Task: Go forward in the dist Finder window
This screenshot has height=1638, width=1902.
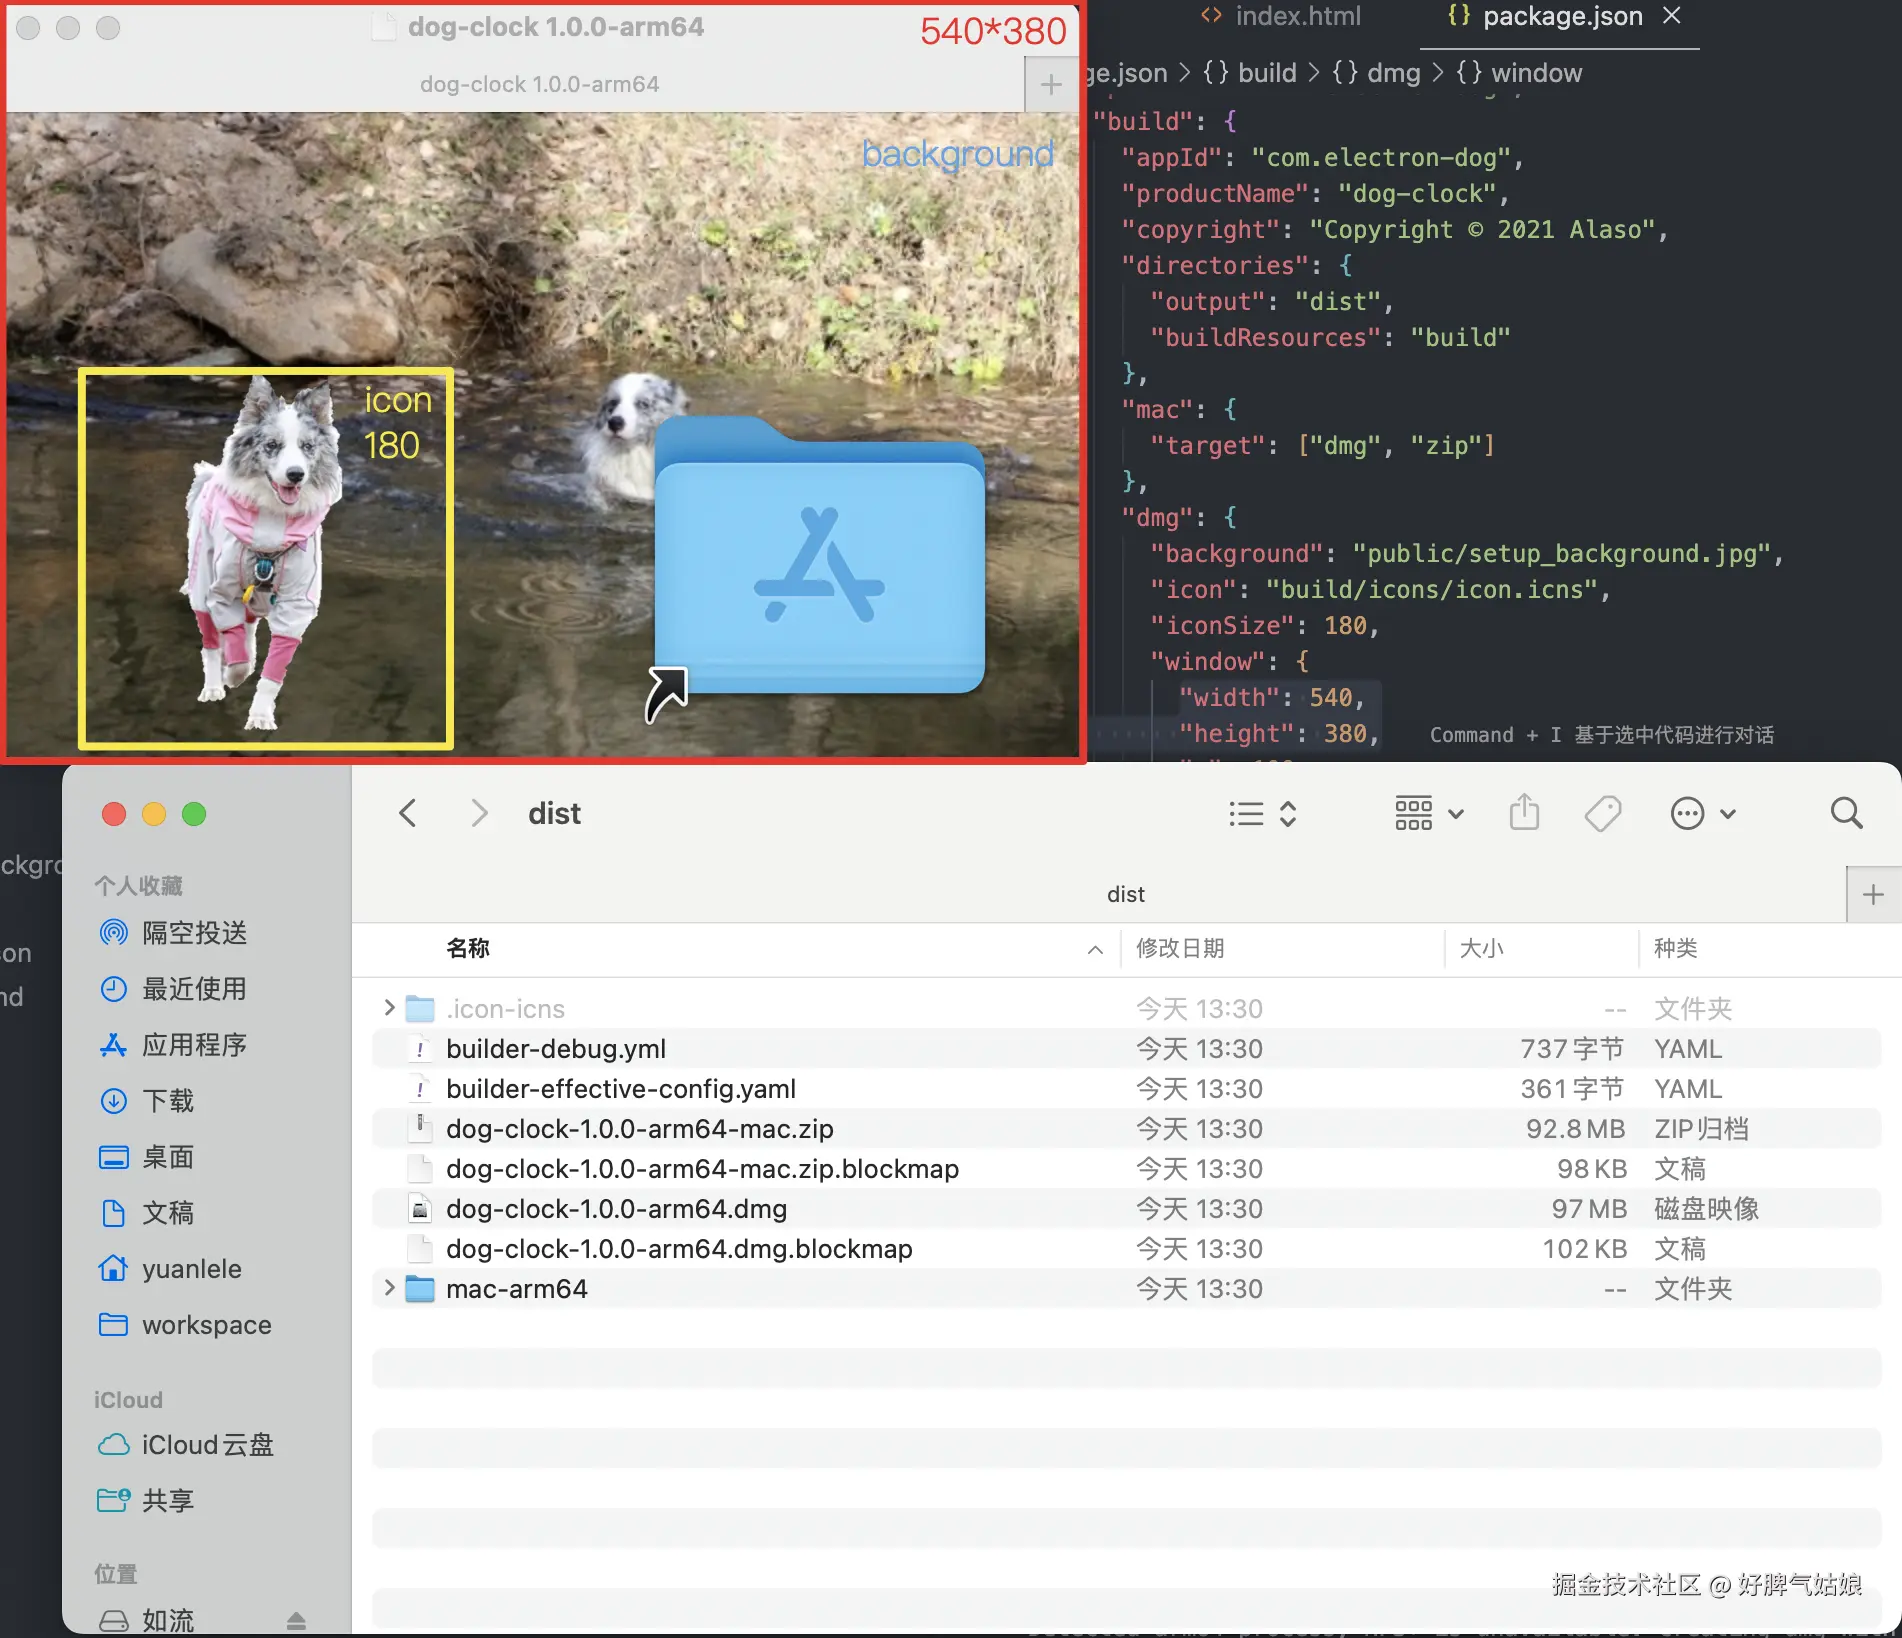Action: click(479, 813)
